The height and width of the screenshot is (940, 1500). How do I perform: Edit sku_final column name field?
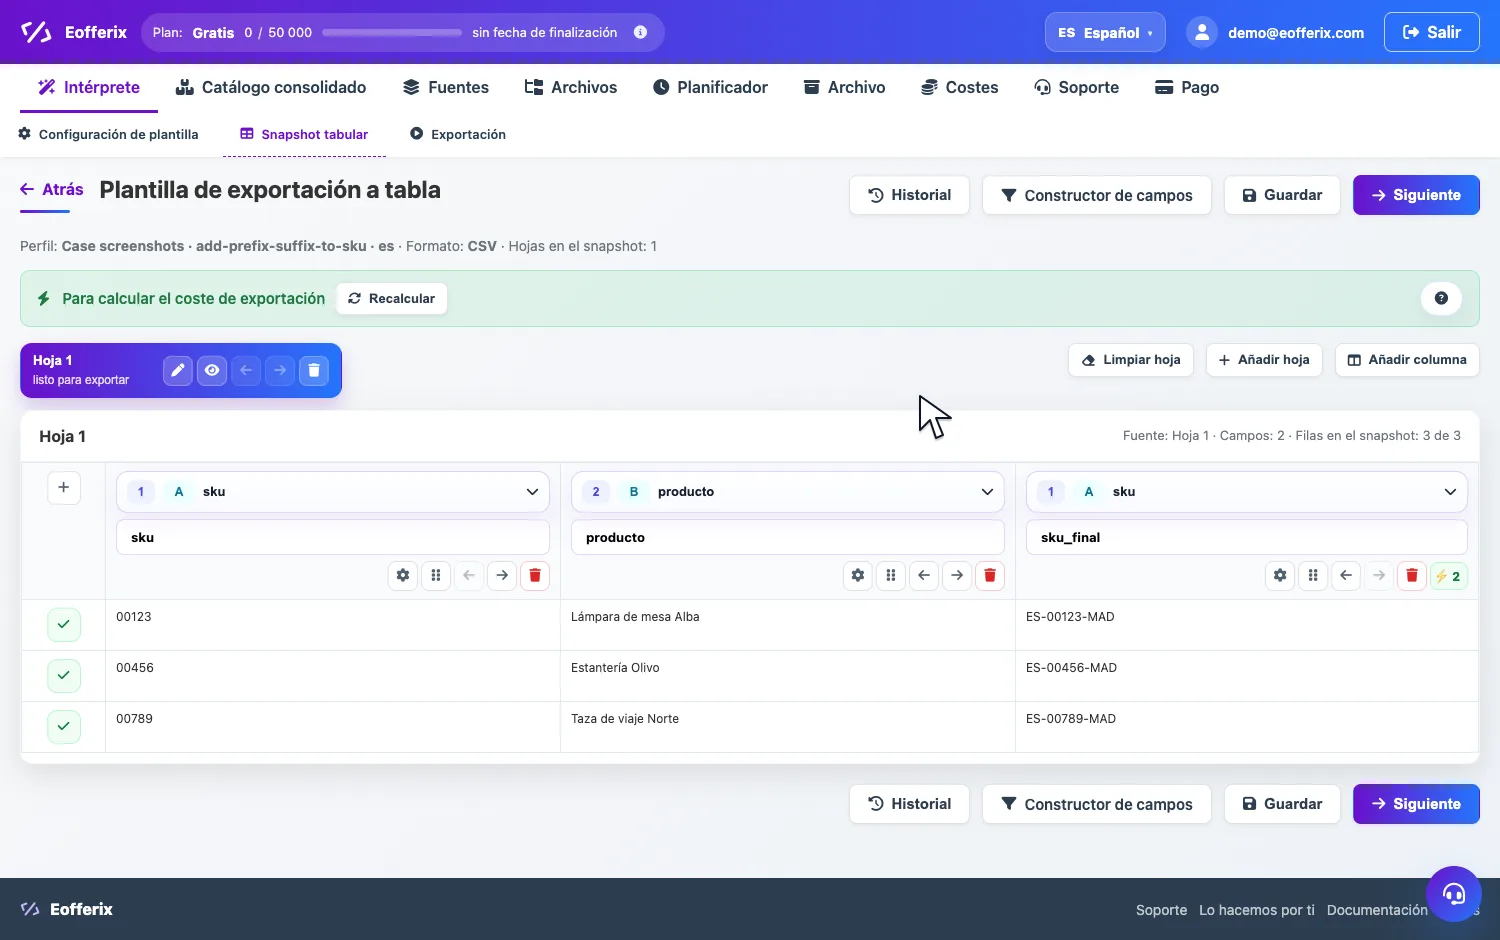[x=1247, y=537]
